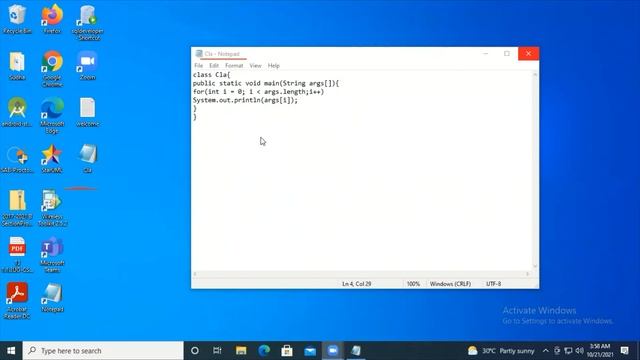
Task: Select the PDF document desktop icon
Action: (17, 254)
